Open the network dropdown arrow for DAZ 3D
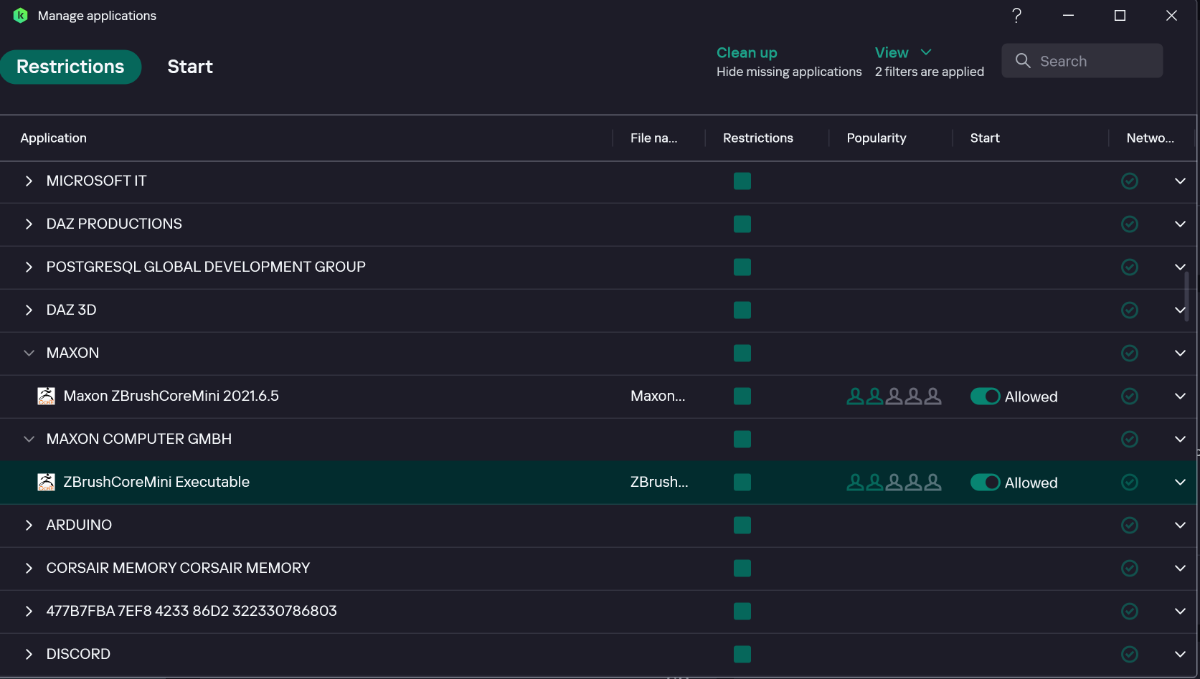1200x679 pixels. (1180, 310)
